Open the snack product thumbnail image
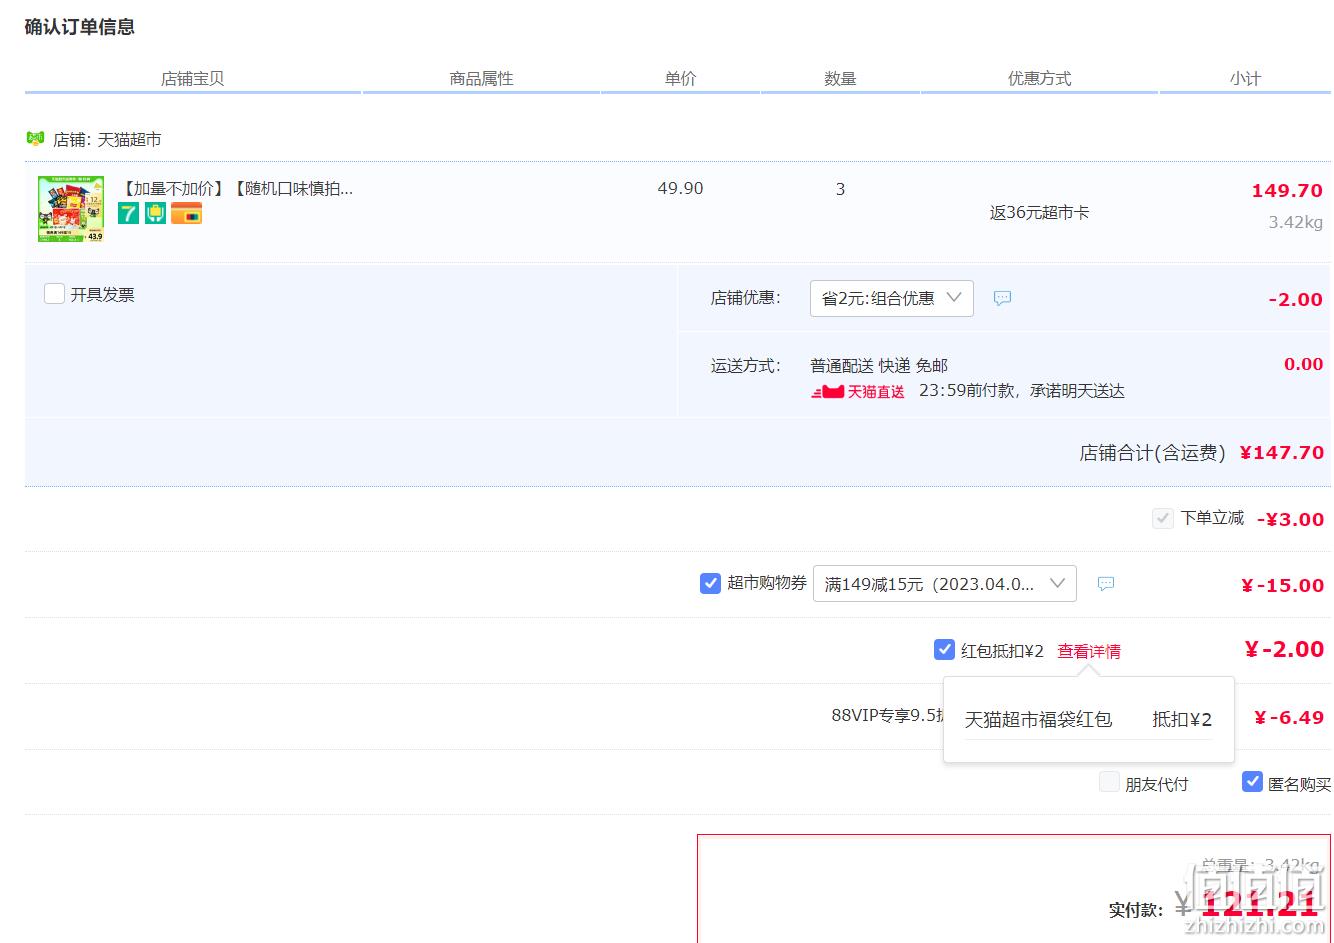The height and width of the screenshot is (943, 1334). [71, 209]
